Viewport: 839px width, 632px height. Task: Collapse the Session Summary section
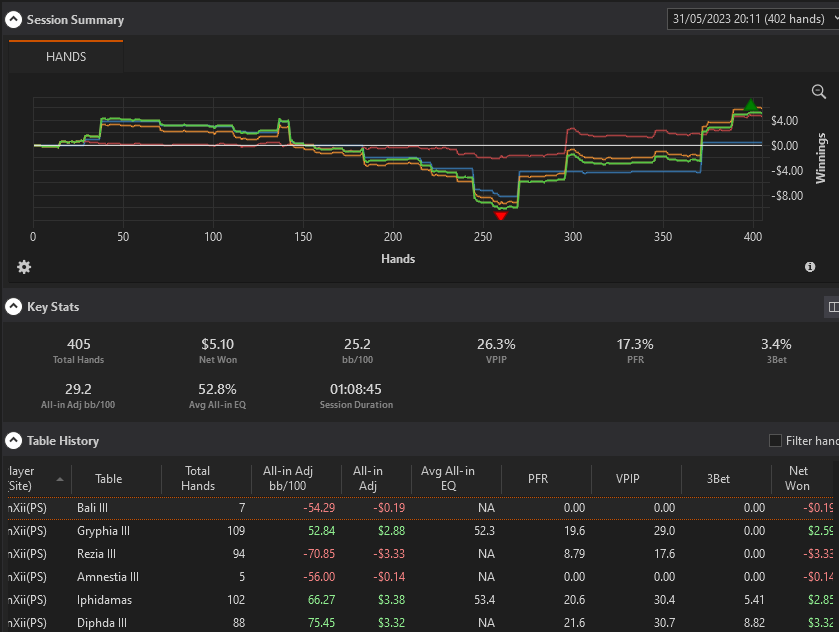pos(13,20)
